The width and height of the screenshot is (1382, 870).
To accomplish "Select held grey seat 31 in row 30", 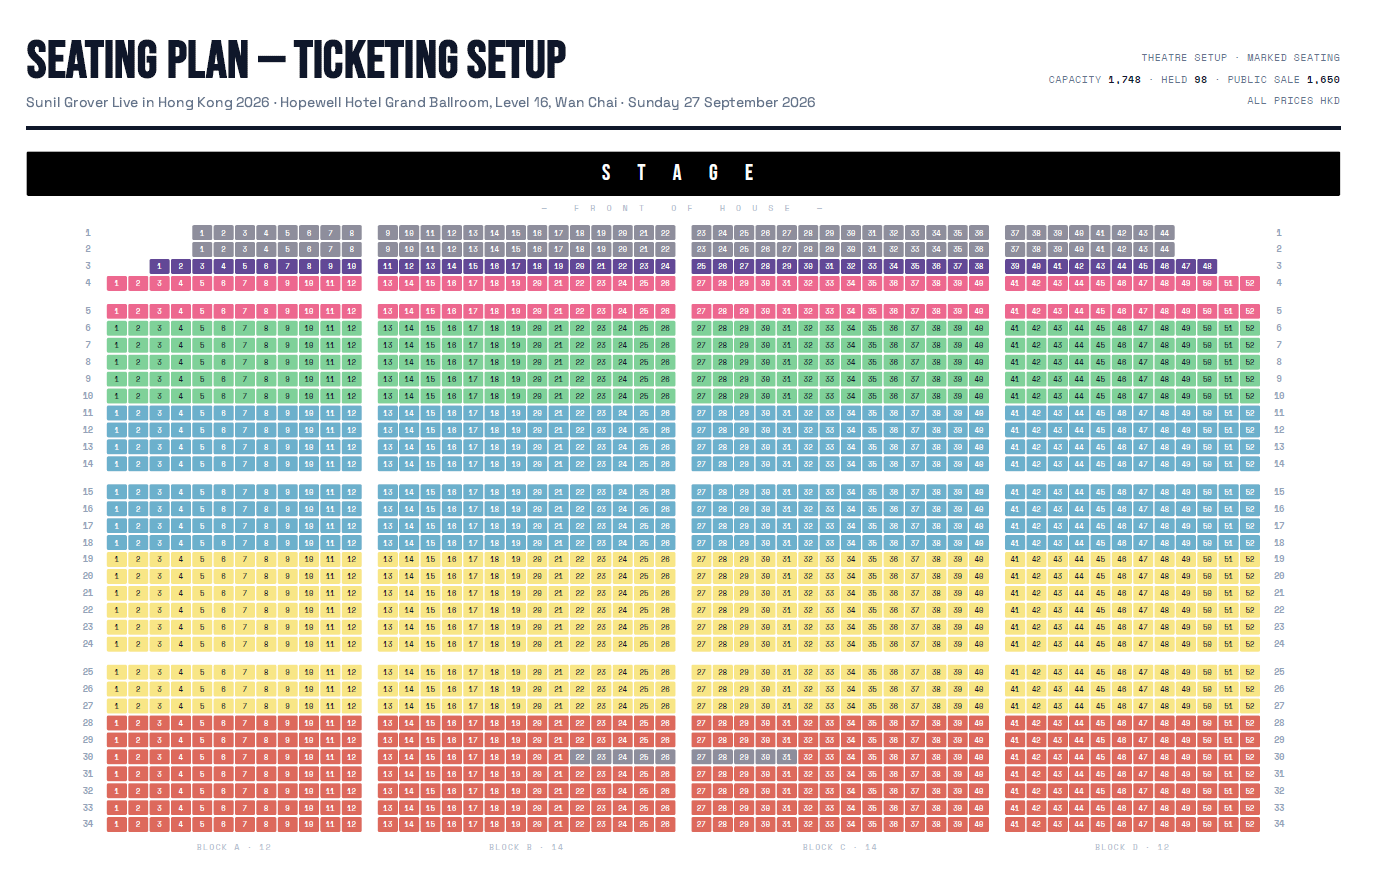I will pos(787,757).
